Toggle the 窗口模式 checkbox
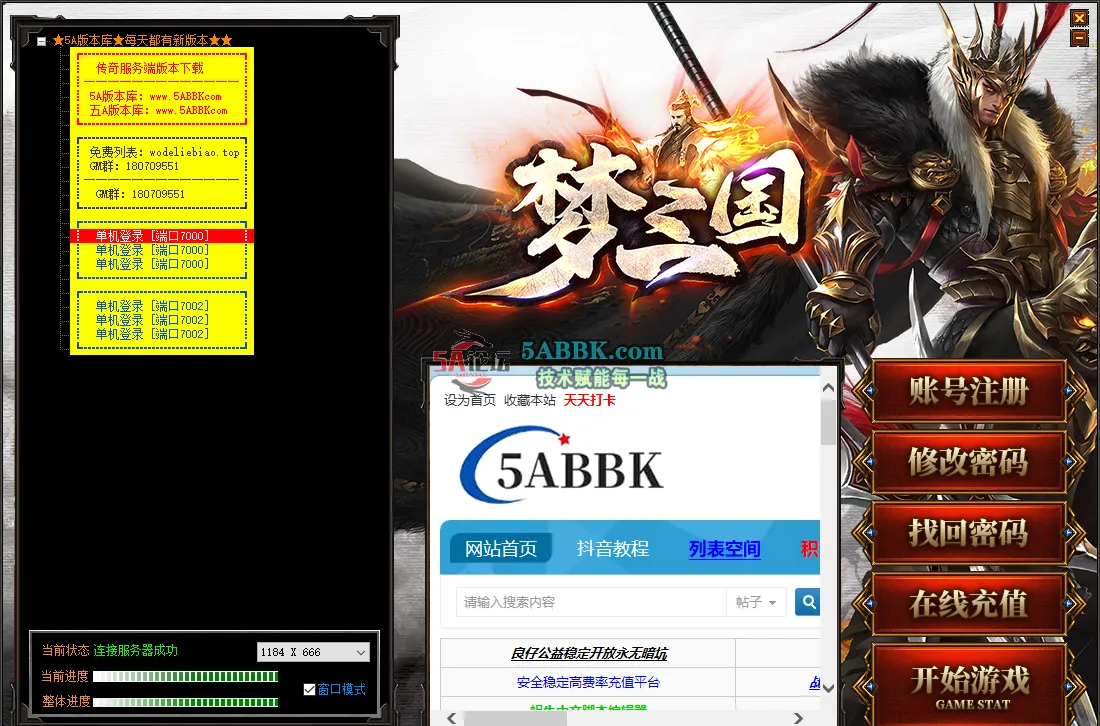1100x726 pixels. 309,690
